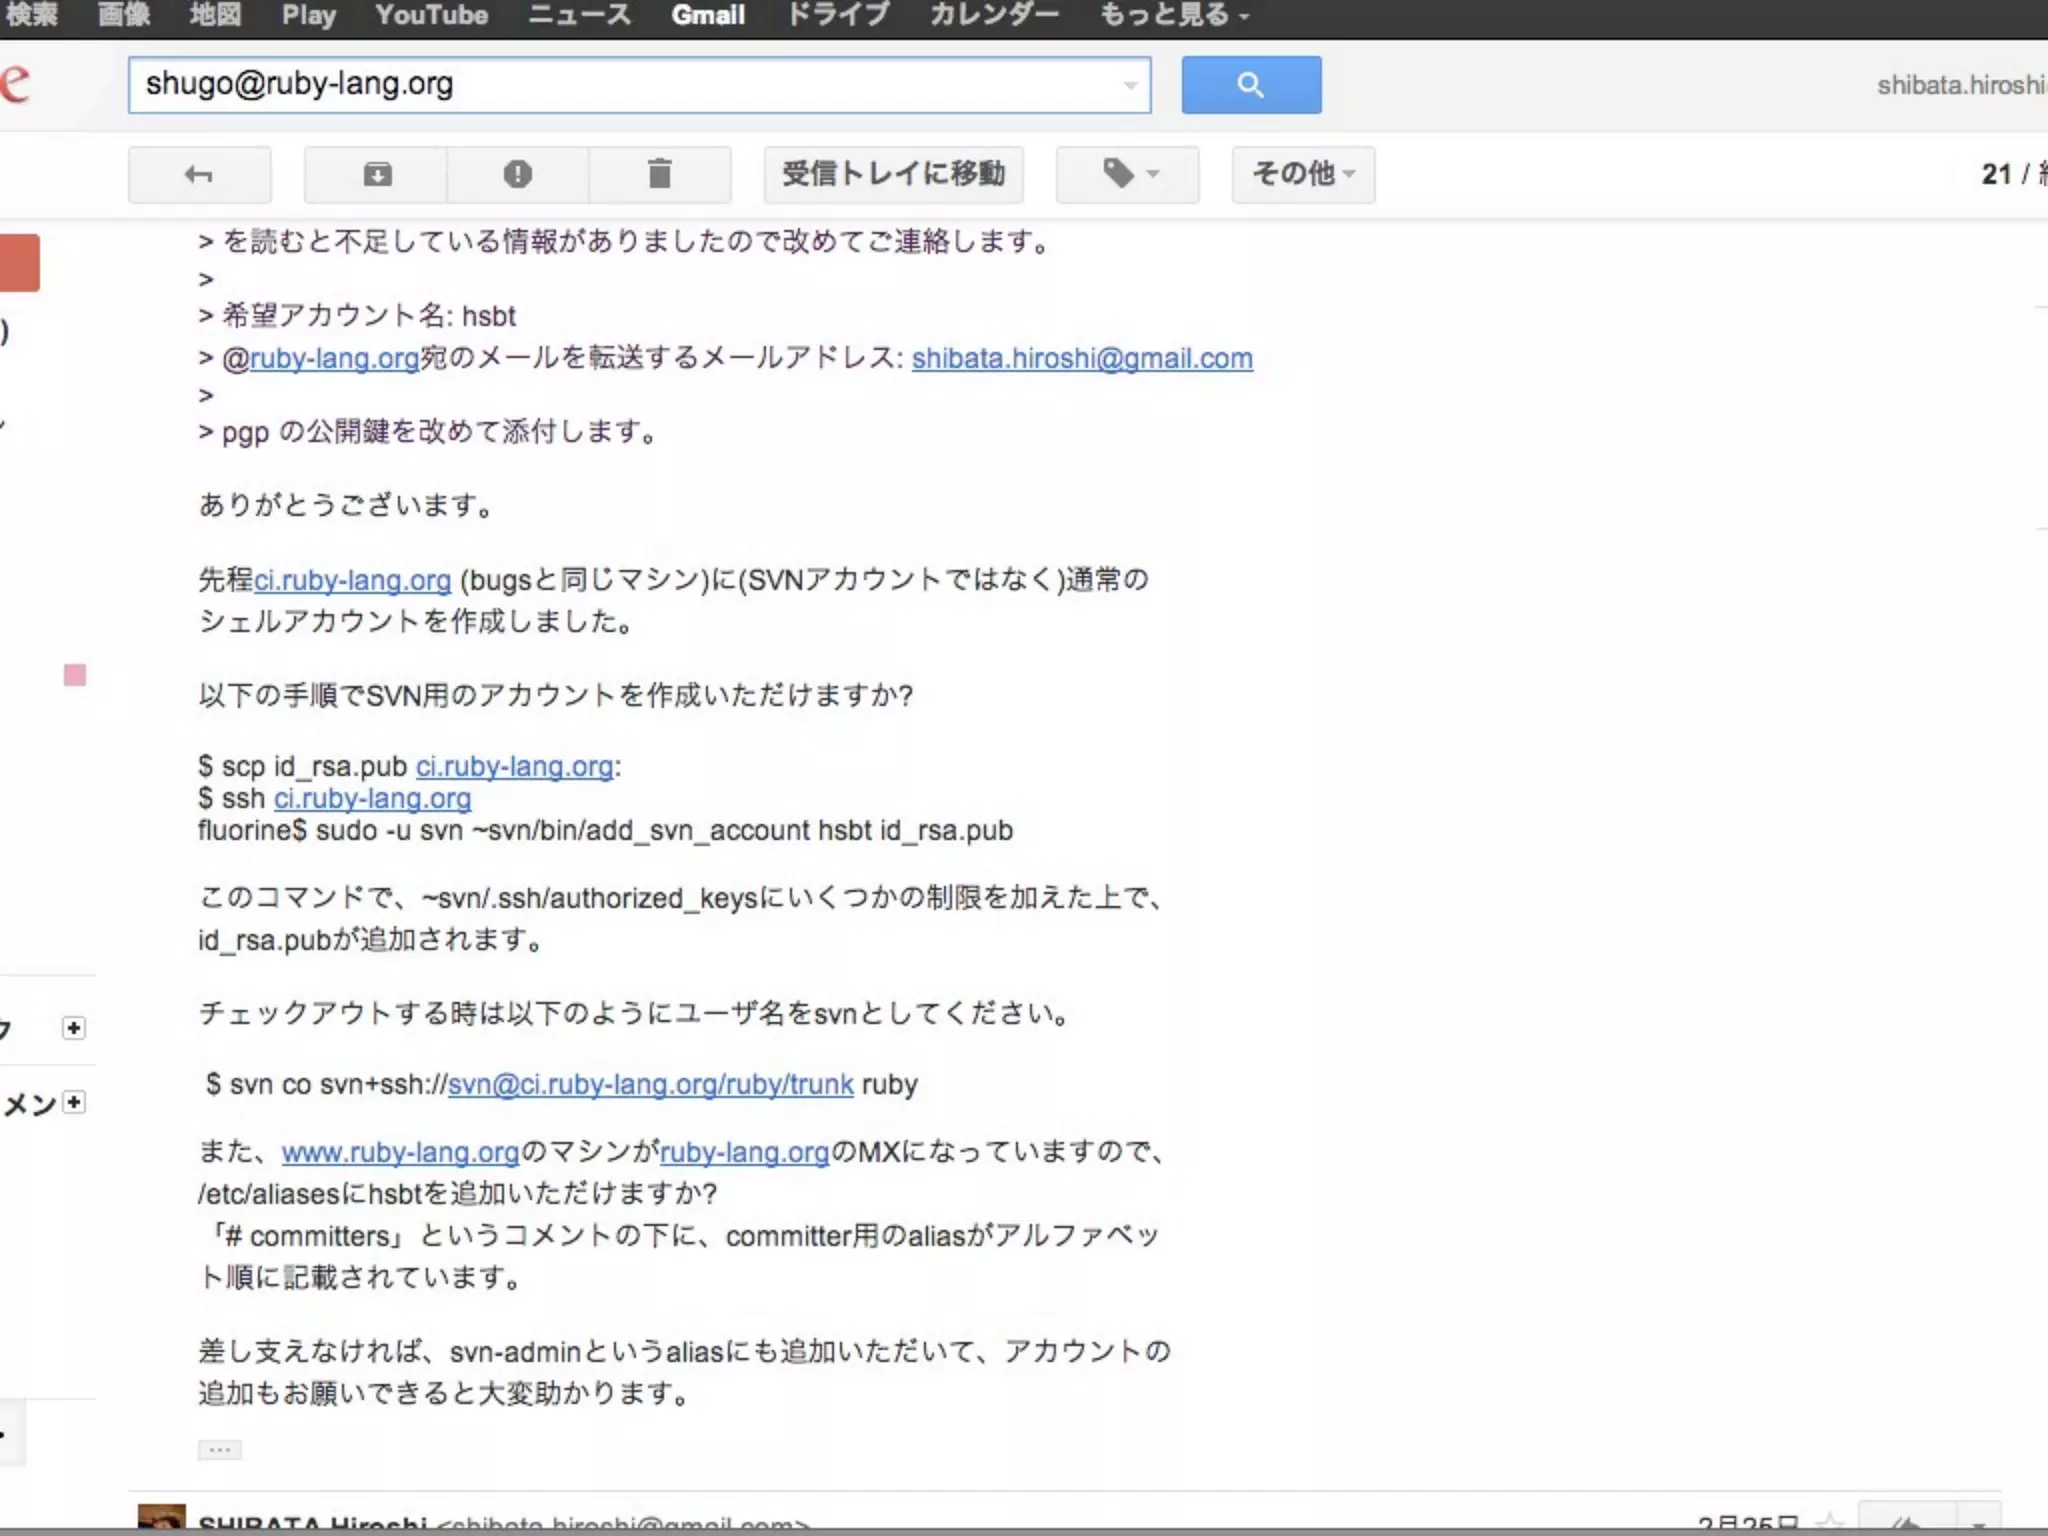Screen dimensions: 2048x1536
Task: Open Play in the top bar
Action: coord(308,16)
